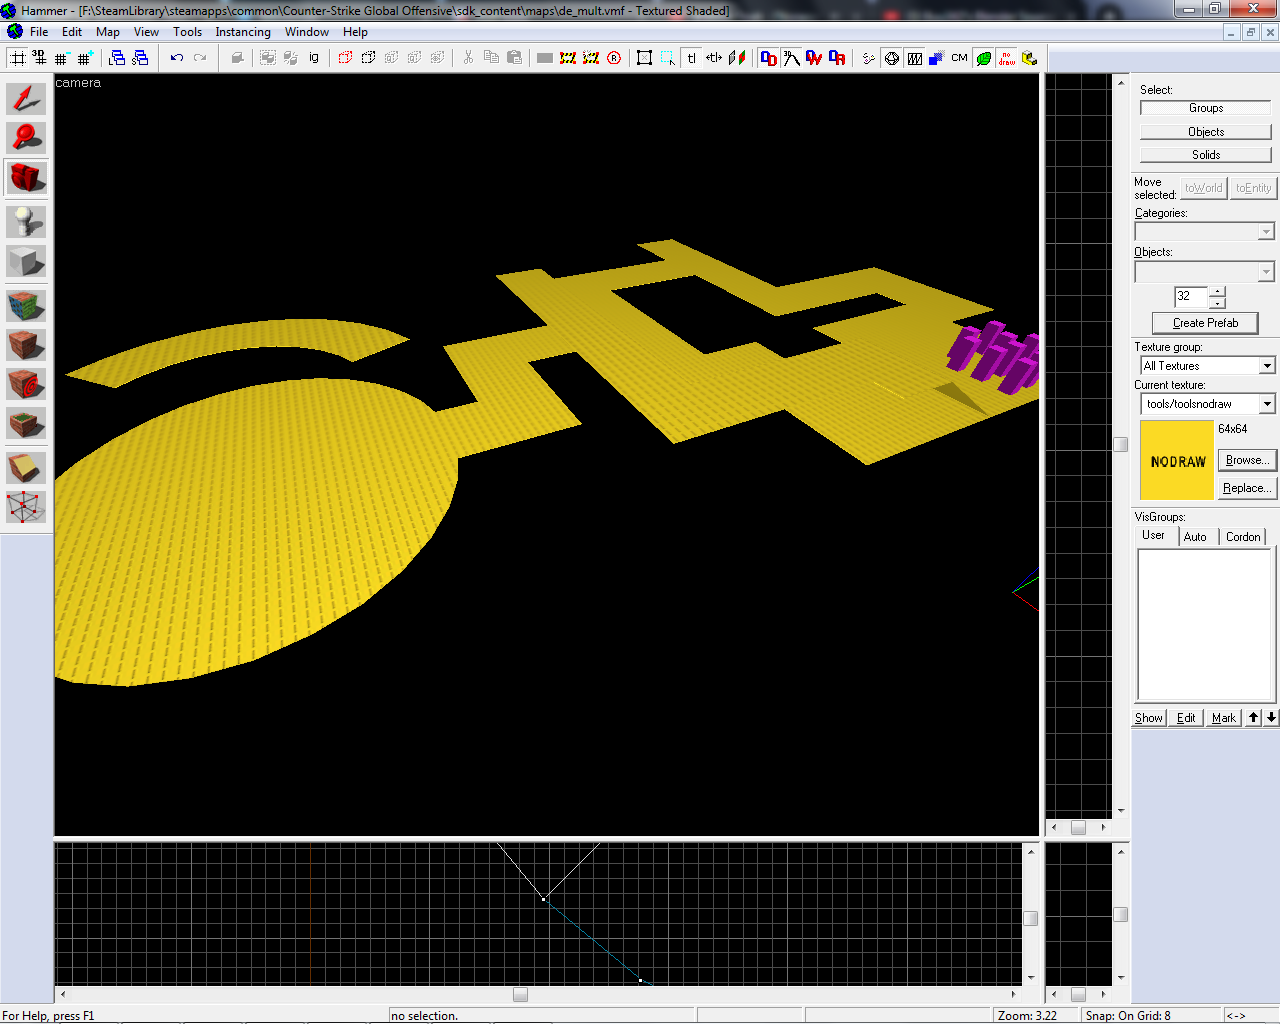Select the Selection tool (red arrow)
The width and height of the screenshot is (1280, 1024).
click(26, 98)
